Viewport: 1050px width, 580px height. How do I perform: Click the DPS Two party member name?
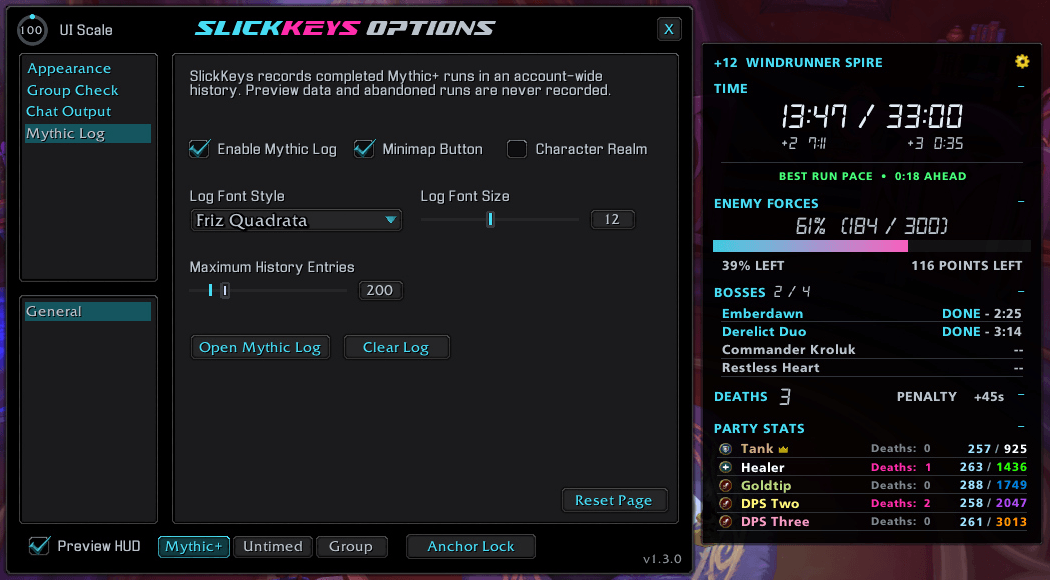click(769, 504)
